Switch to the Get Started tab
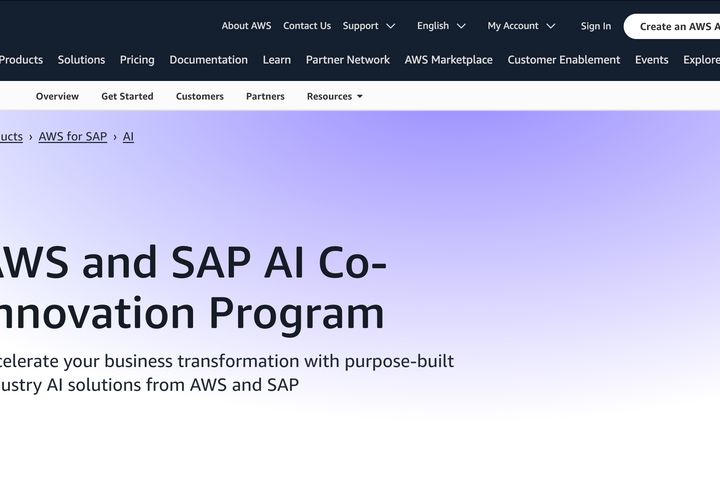The image size is (720, 480). (x=127, y=96)
